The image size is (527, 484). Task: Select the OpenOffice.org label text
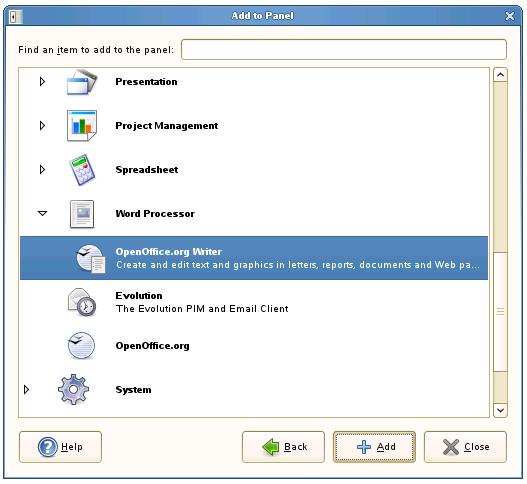click(x=152, y=346)
